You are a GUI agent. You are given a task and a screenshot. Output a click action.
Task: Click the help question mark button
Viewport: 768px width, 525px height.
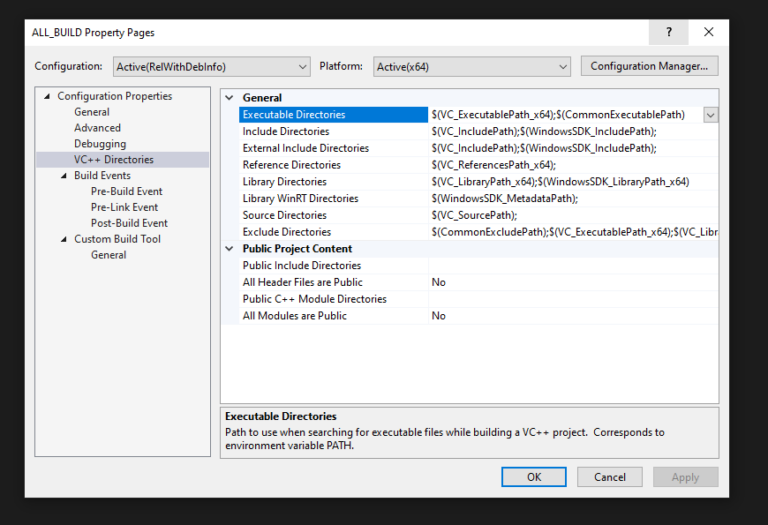669,32
